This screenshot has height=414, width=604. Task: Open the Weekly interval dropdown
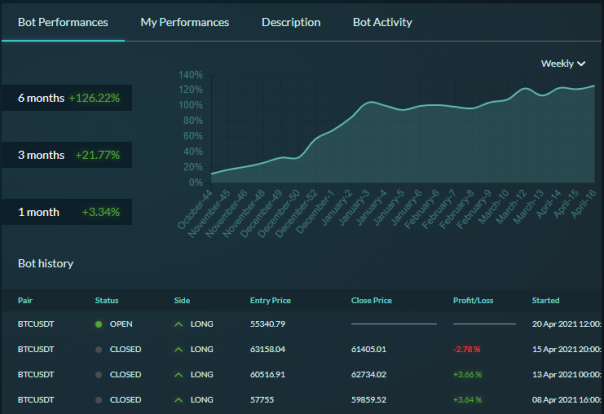(563, 64)
